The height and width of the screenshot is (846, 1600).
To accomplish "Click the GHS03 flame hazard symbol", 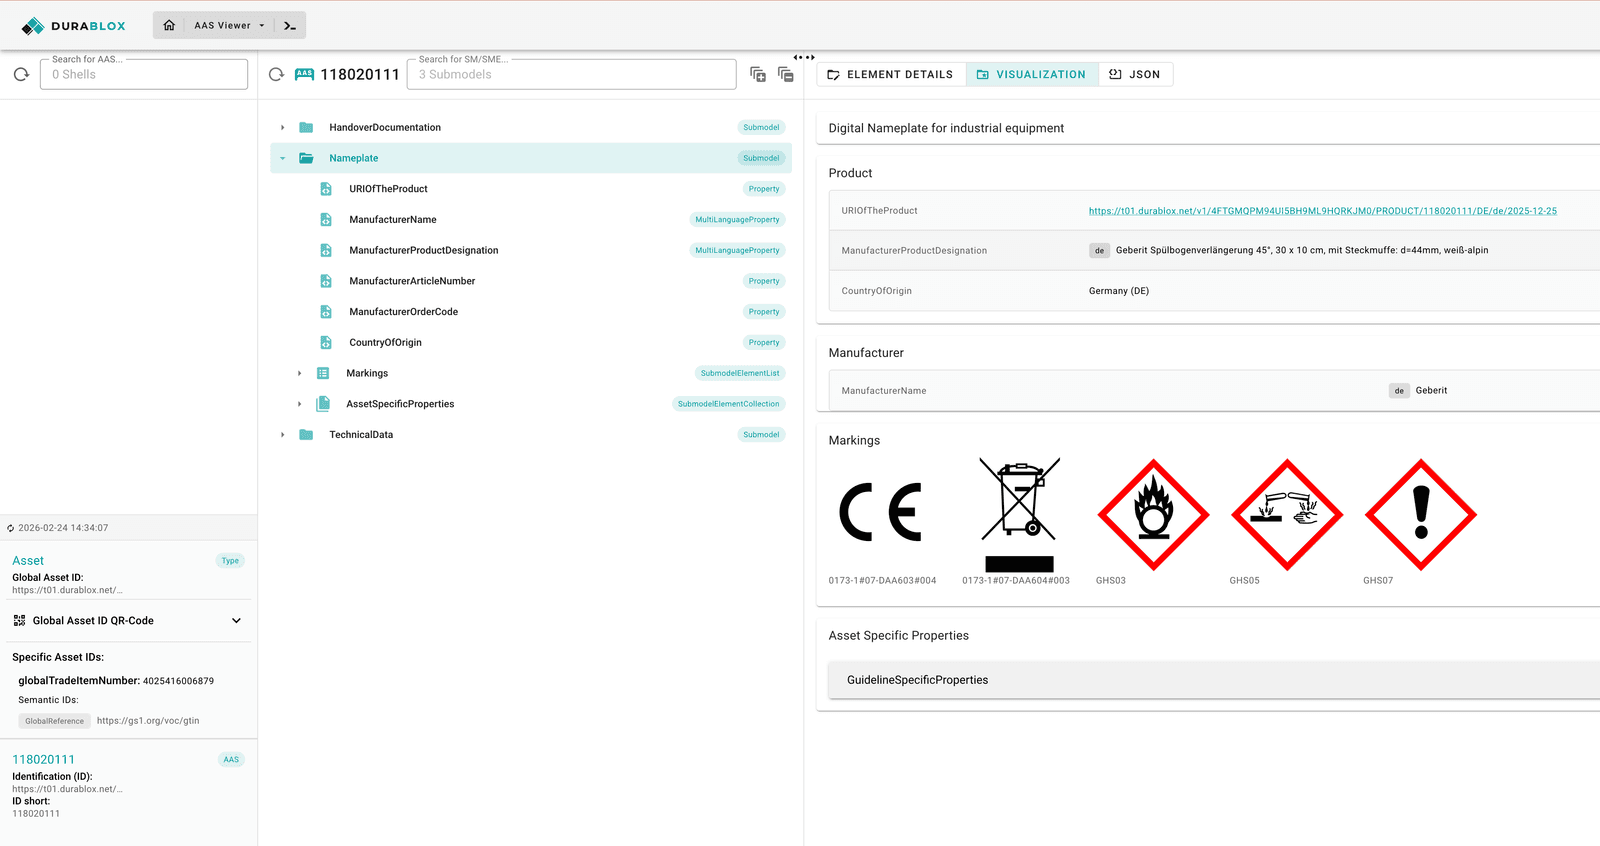I will click(1153, 514).
